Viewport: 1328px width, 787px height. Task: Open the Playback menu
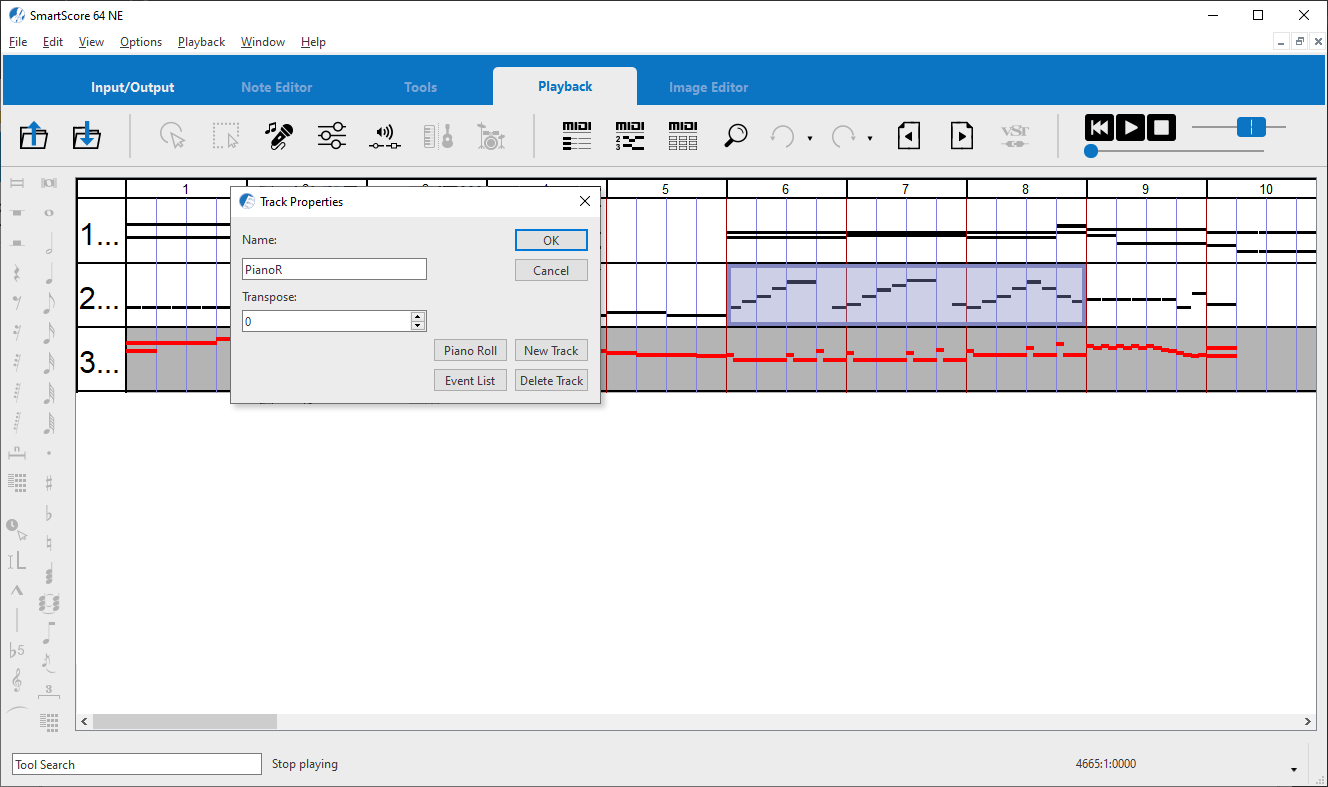tap(202, 42)
